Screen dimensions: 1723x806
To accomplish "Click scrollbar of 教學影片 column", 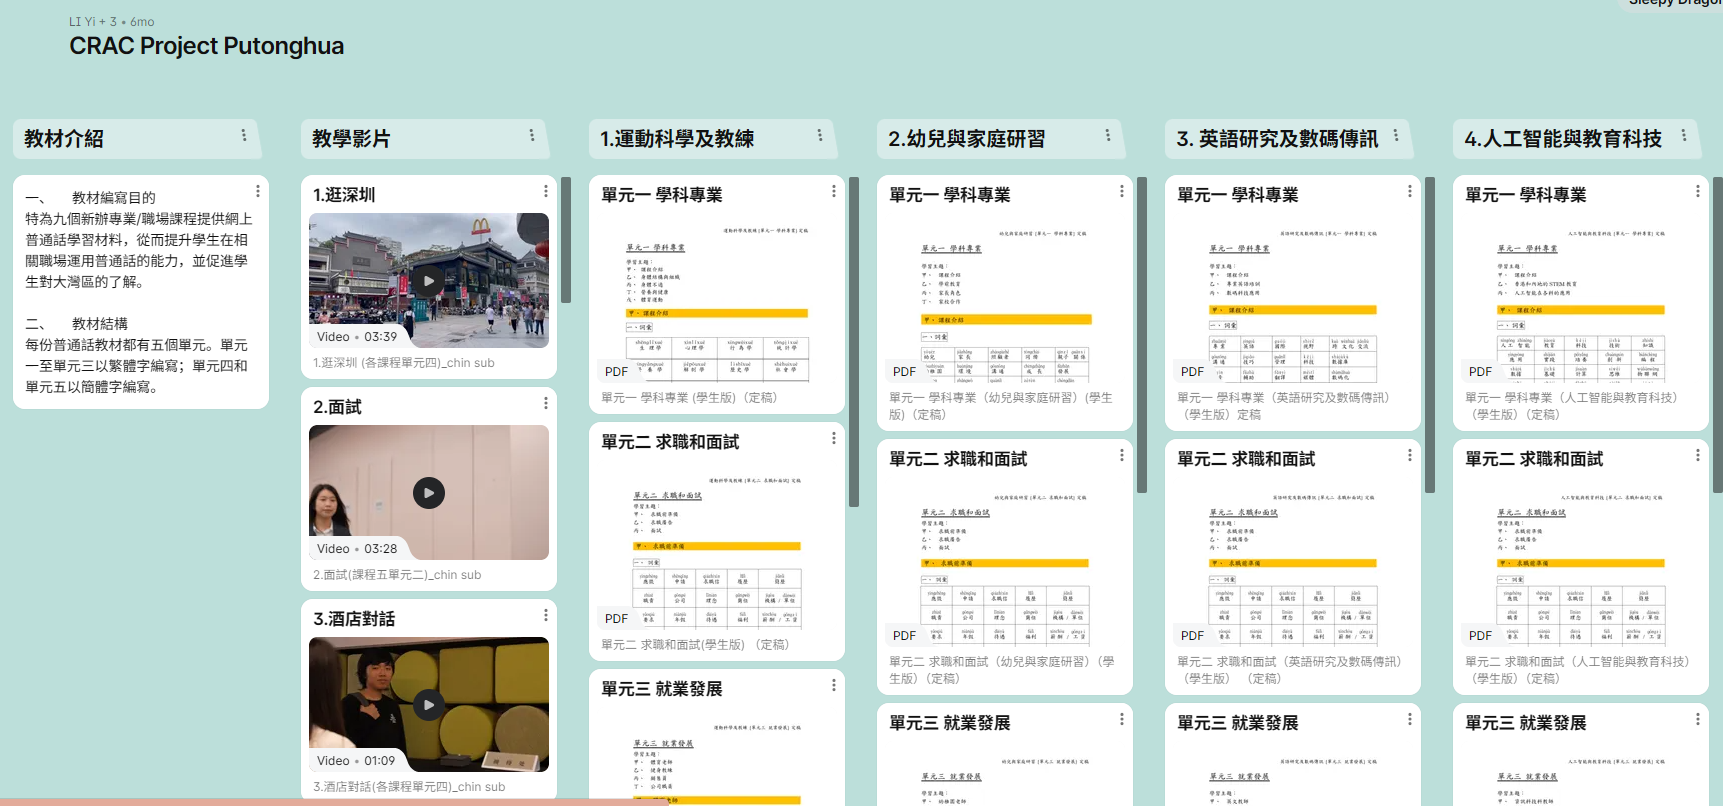I will point(566,240).
